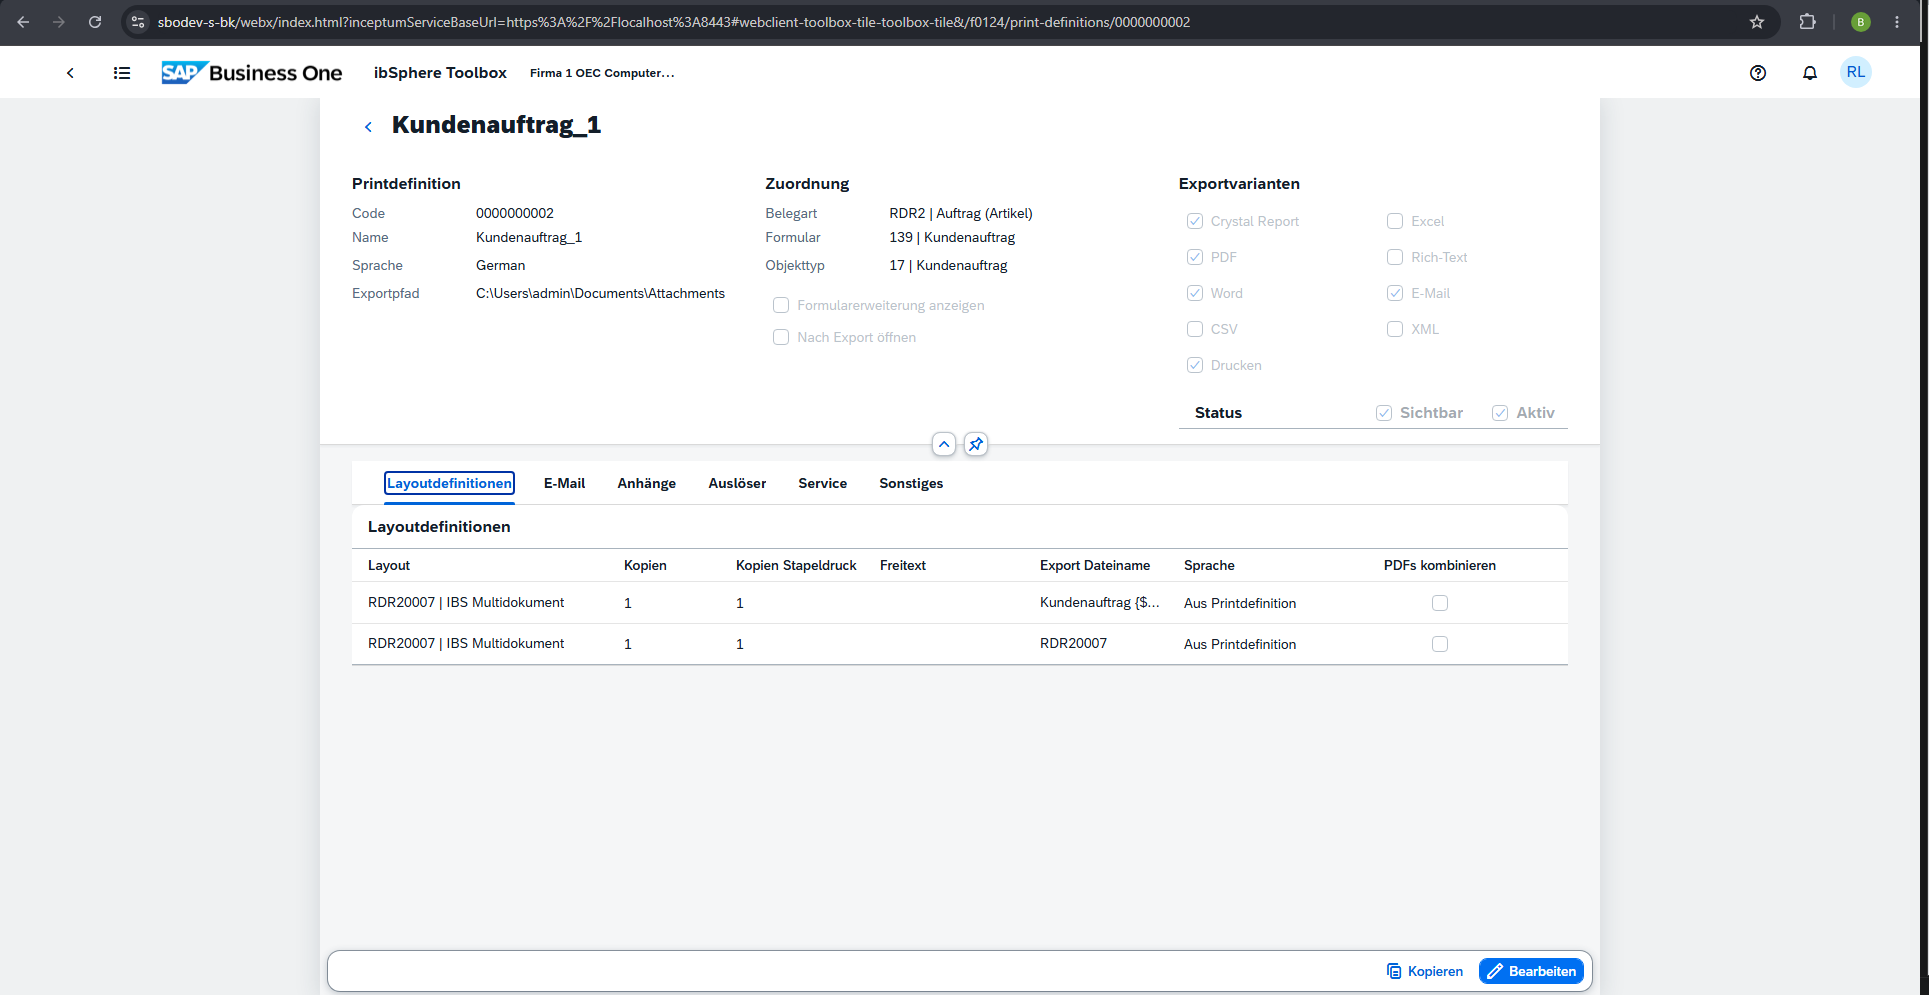Toggle the Aktiv status checkbox

(1500, 413)
